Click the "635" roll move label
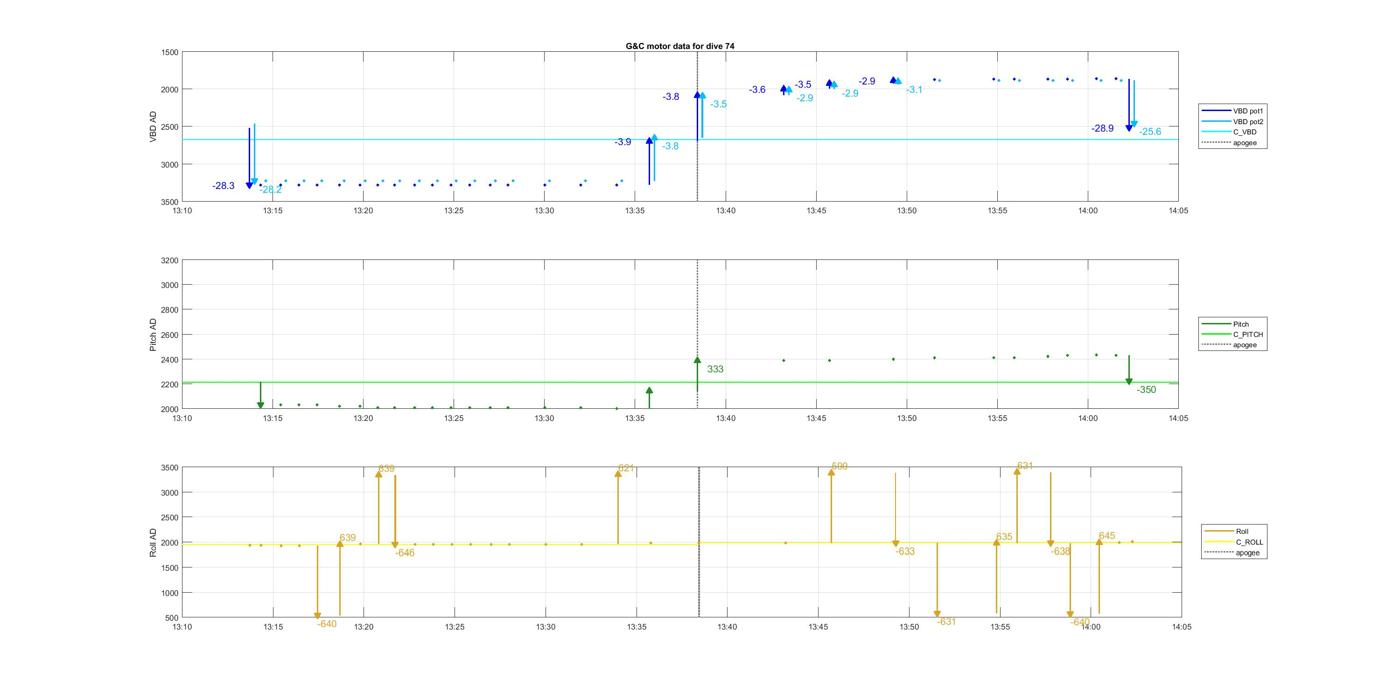This screenshot has height=693, width=1400. pos(1005,537)
